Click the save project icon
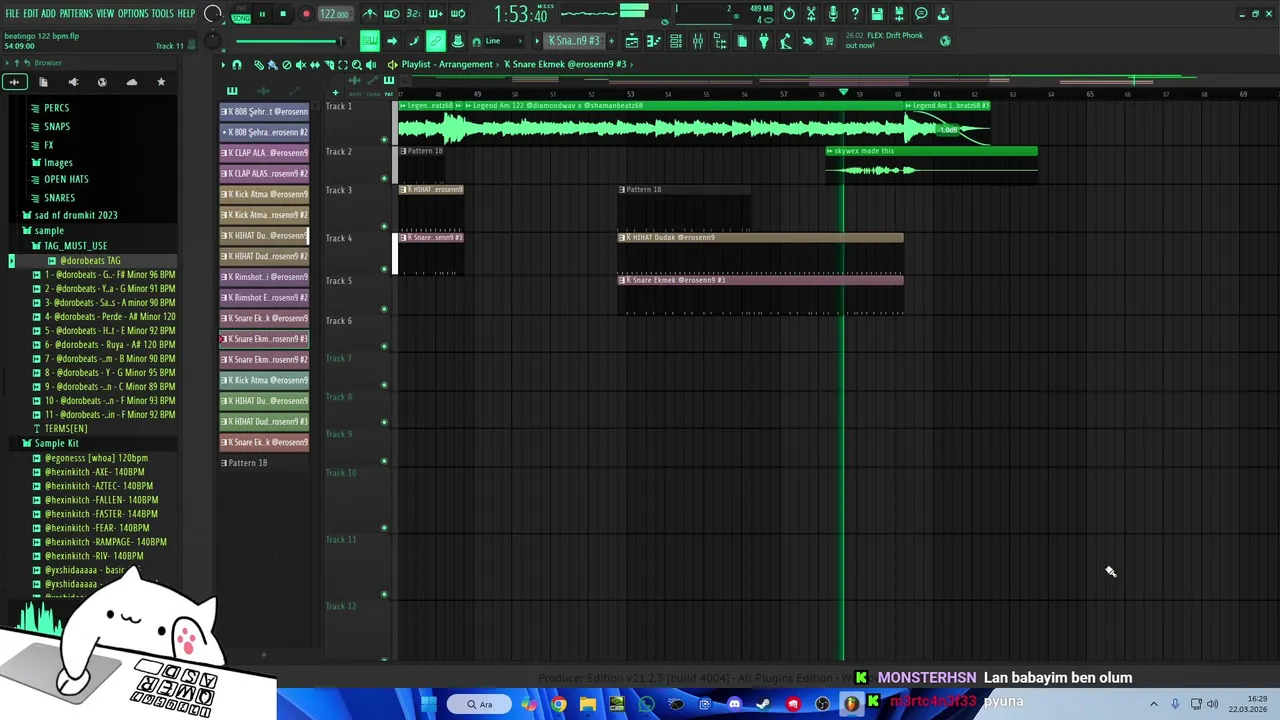This screenshot has width=1280, height=720. tap(877, 14)
